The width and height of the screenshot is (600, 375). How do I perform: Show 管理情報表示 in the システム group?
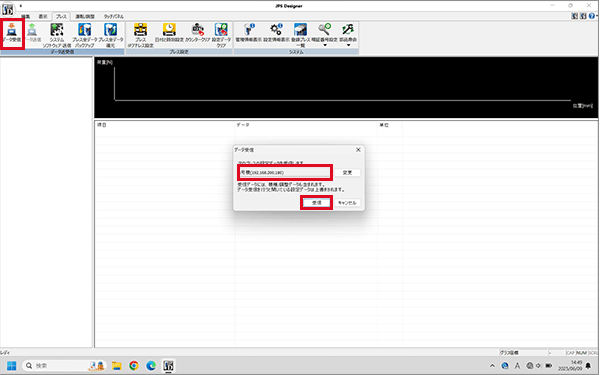[249, 33]
